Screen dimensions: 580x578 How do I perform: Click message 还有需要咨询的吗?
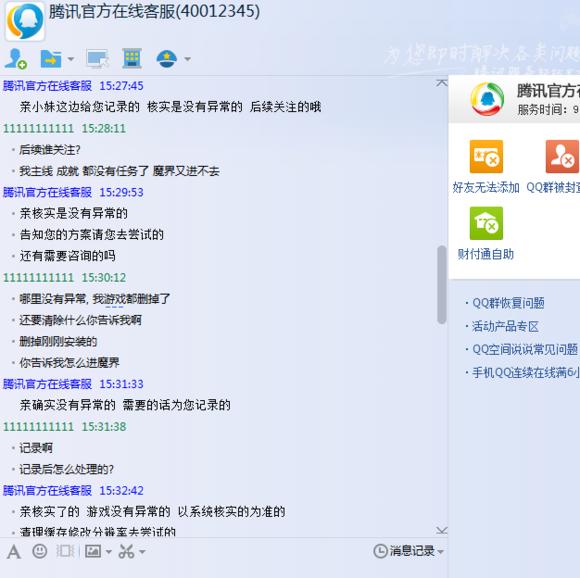pyautogui.click(x=67, y=256)
